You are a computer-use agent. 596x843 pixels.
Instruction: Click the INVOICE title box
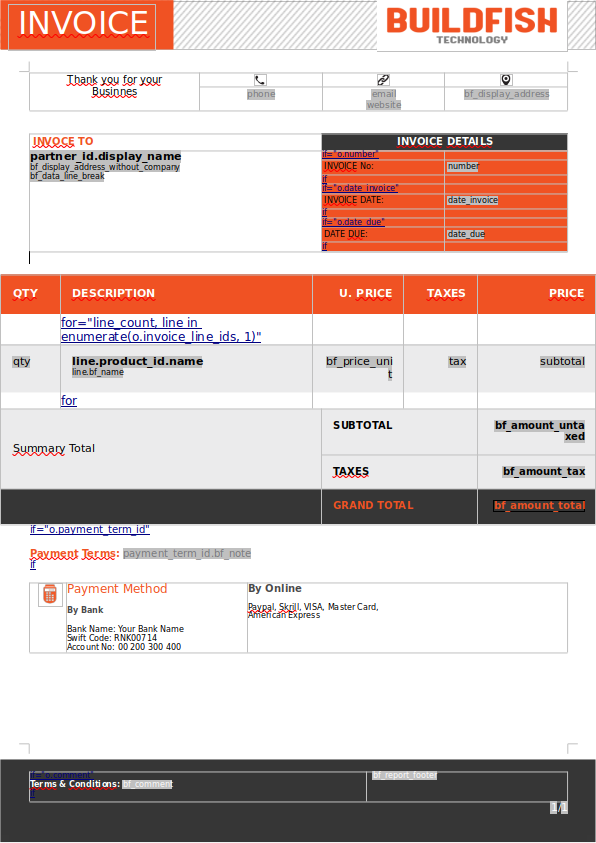[x=82, y=26]
